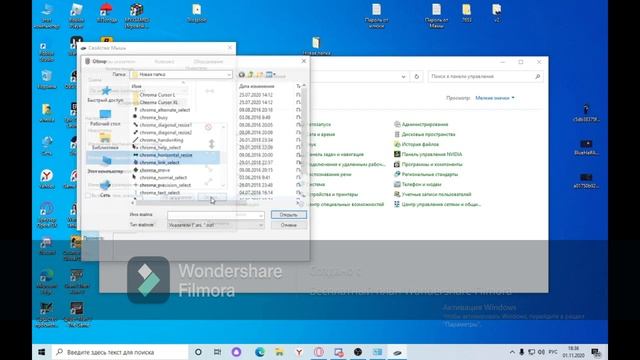Select 'Быстрый доступ' in the places bar
The image size is (640, 360).
point(106,94)
